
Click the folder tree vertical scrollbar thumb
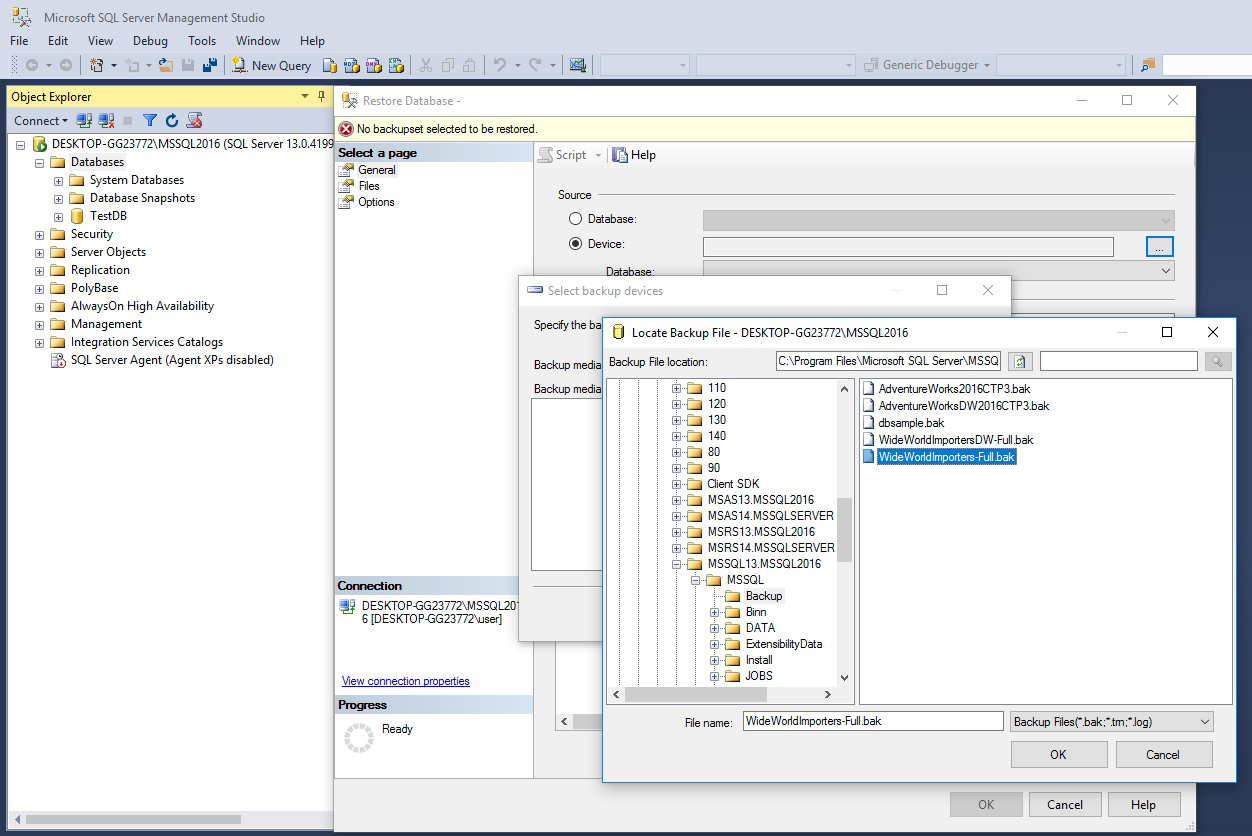tap(844, 529)
